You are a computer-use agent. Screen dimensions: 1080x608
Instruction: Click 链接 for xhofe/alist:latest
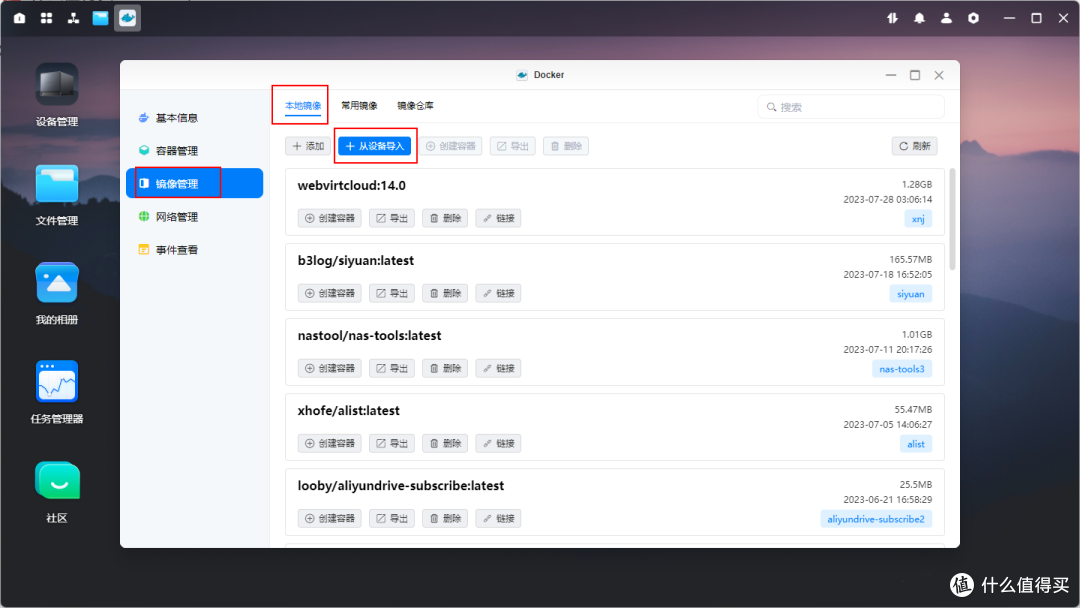coord(498,443)
